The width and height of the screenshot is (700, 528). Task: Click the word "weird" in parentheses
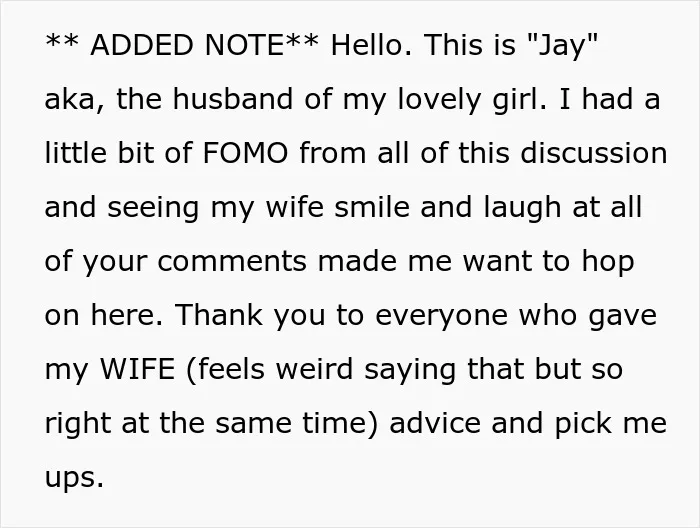315,369
